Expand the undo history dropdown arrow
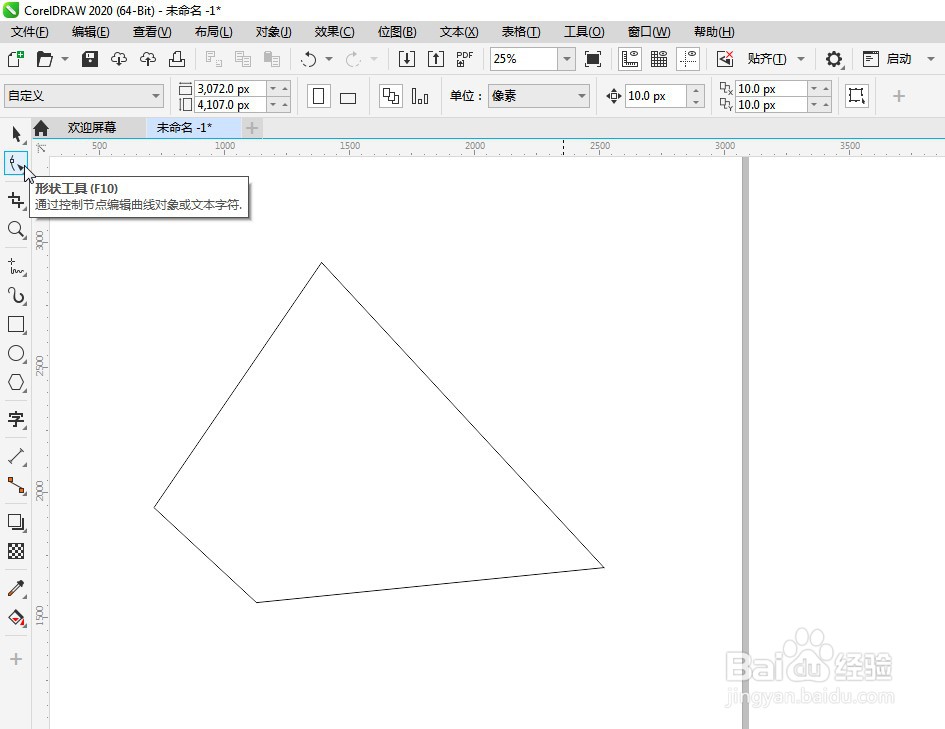 [328, 58]
